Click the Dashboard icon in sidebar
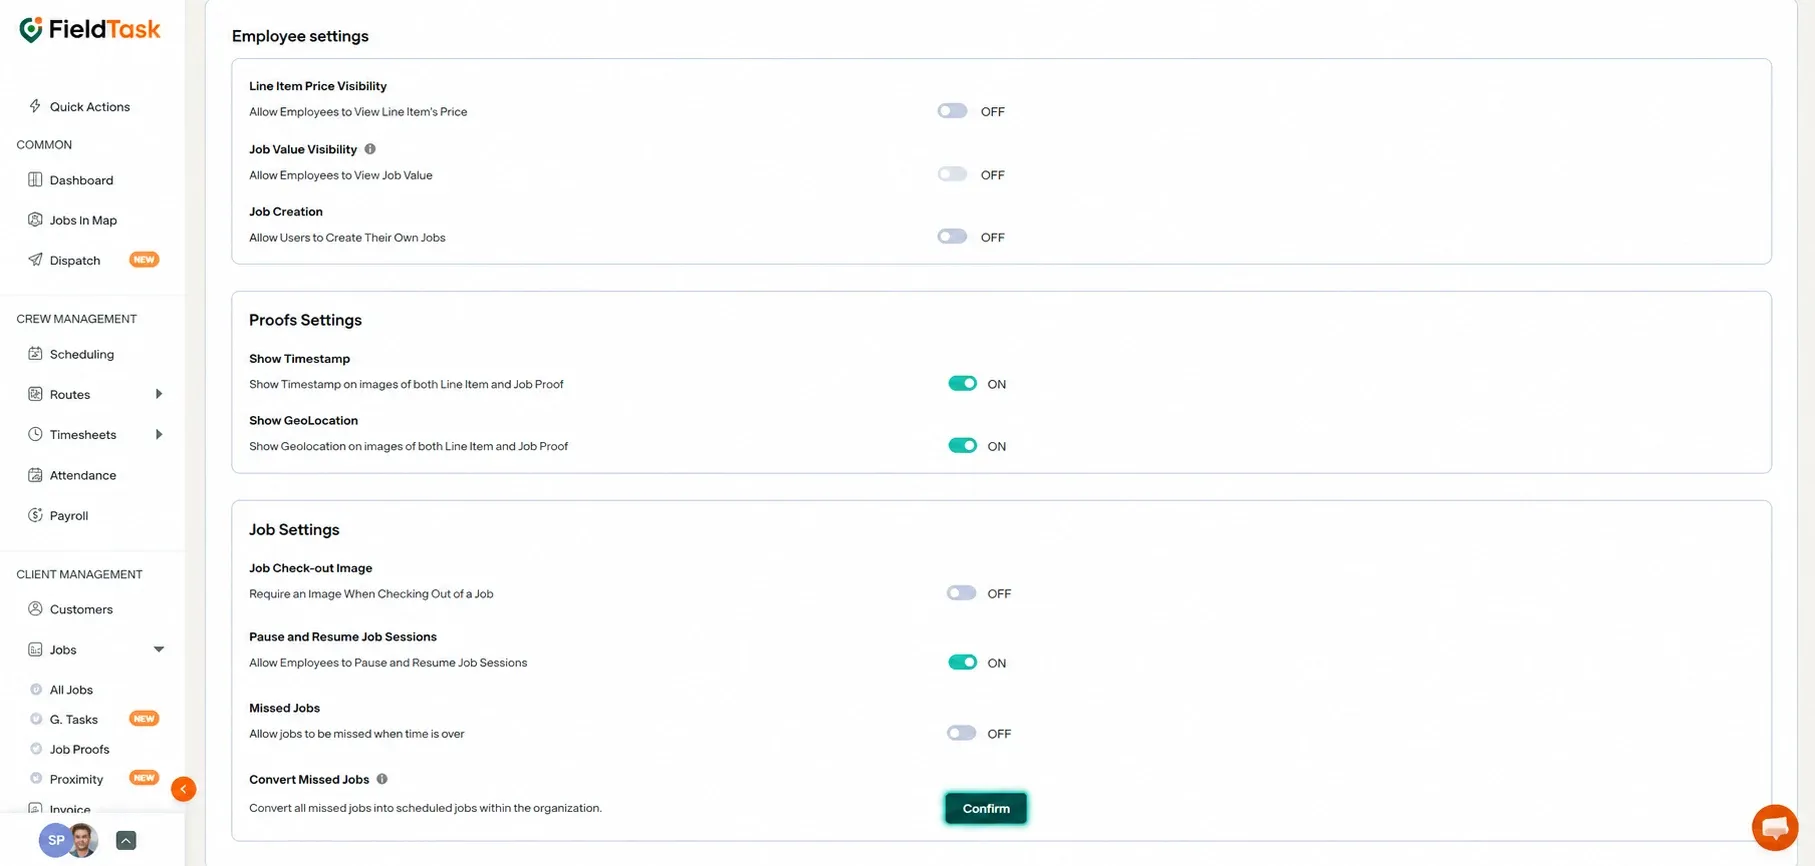 [35, 180]
